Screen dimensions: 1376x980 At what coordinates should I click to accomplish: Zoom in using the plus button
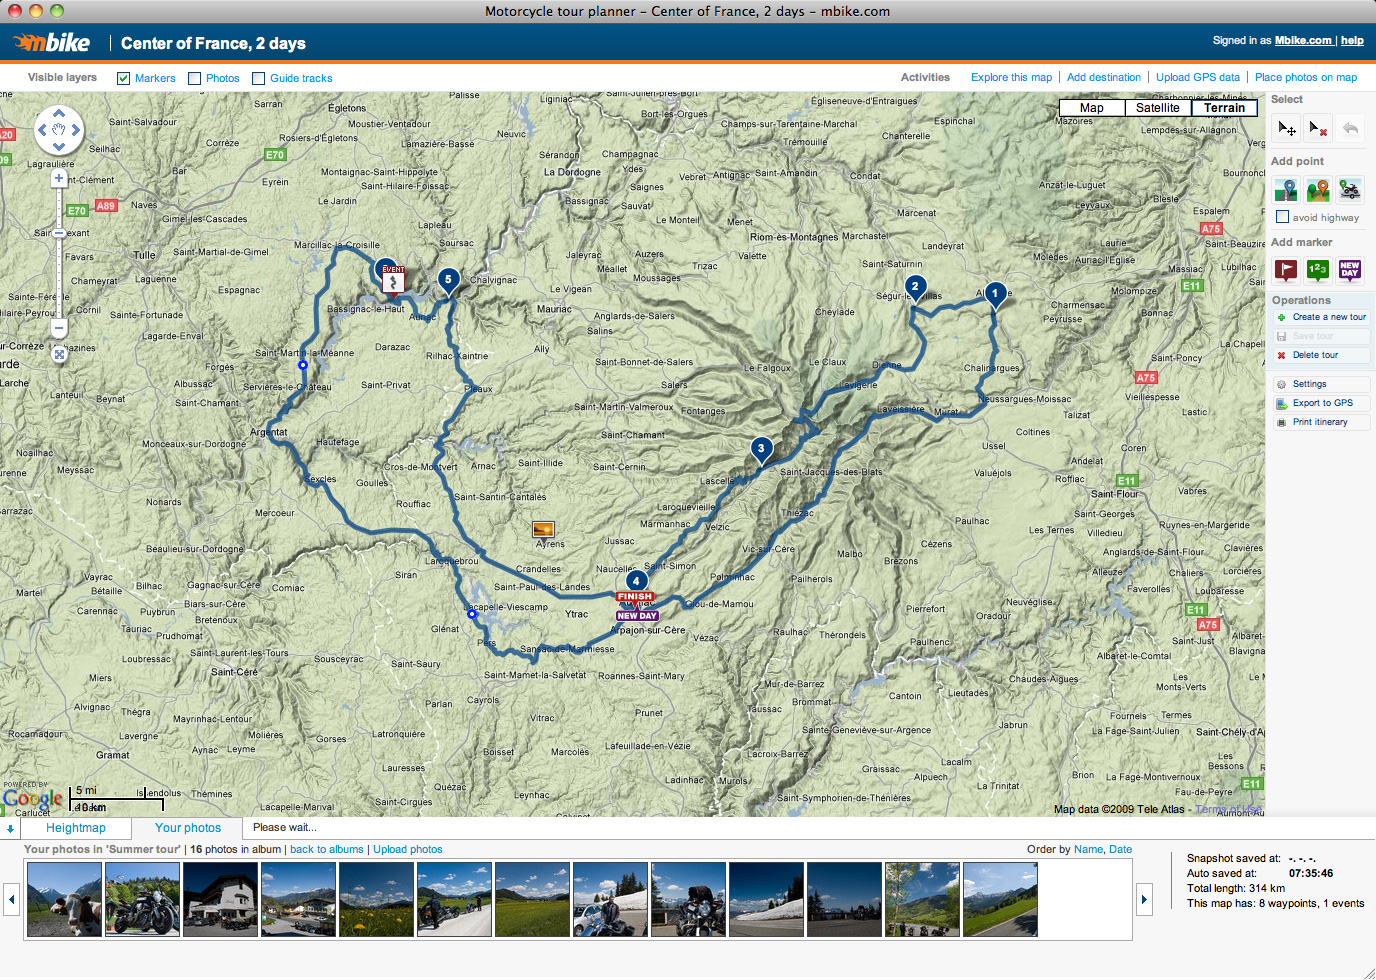(59, 178)
